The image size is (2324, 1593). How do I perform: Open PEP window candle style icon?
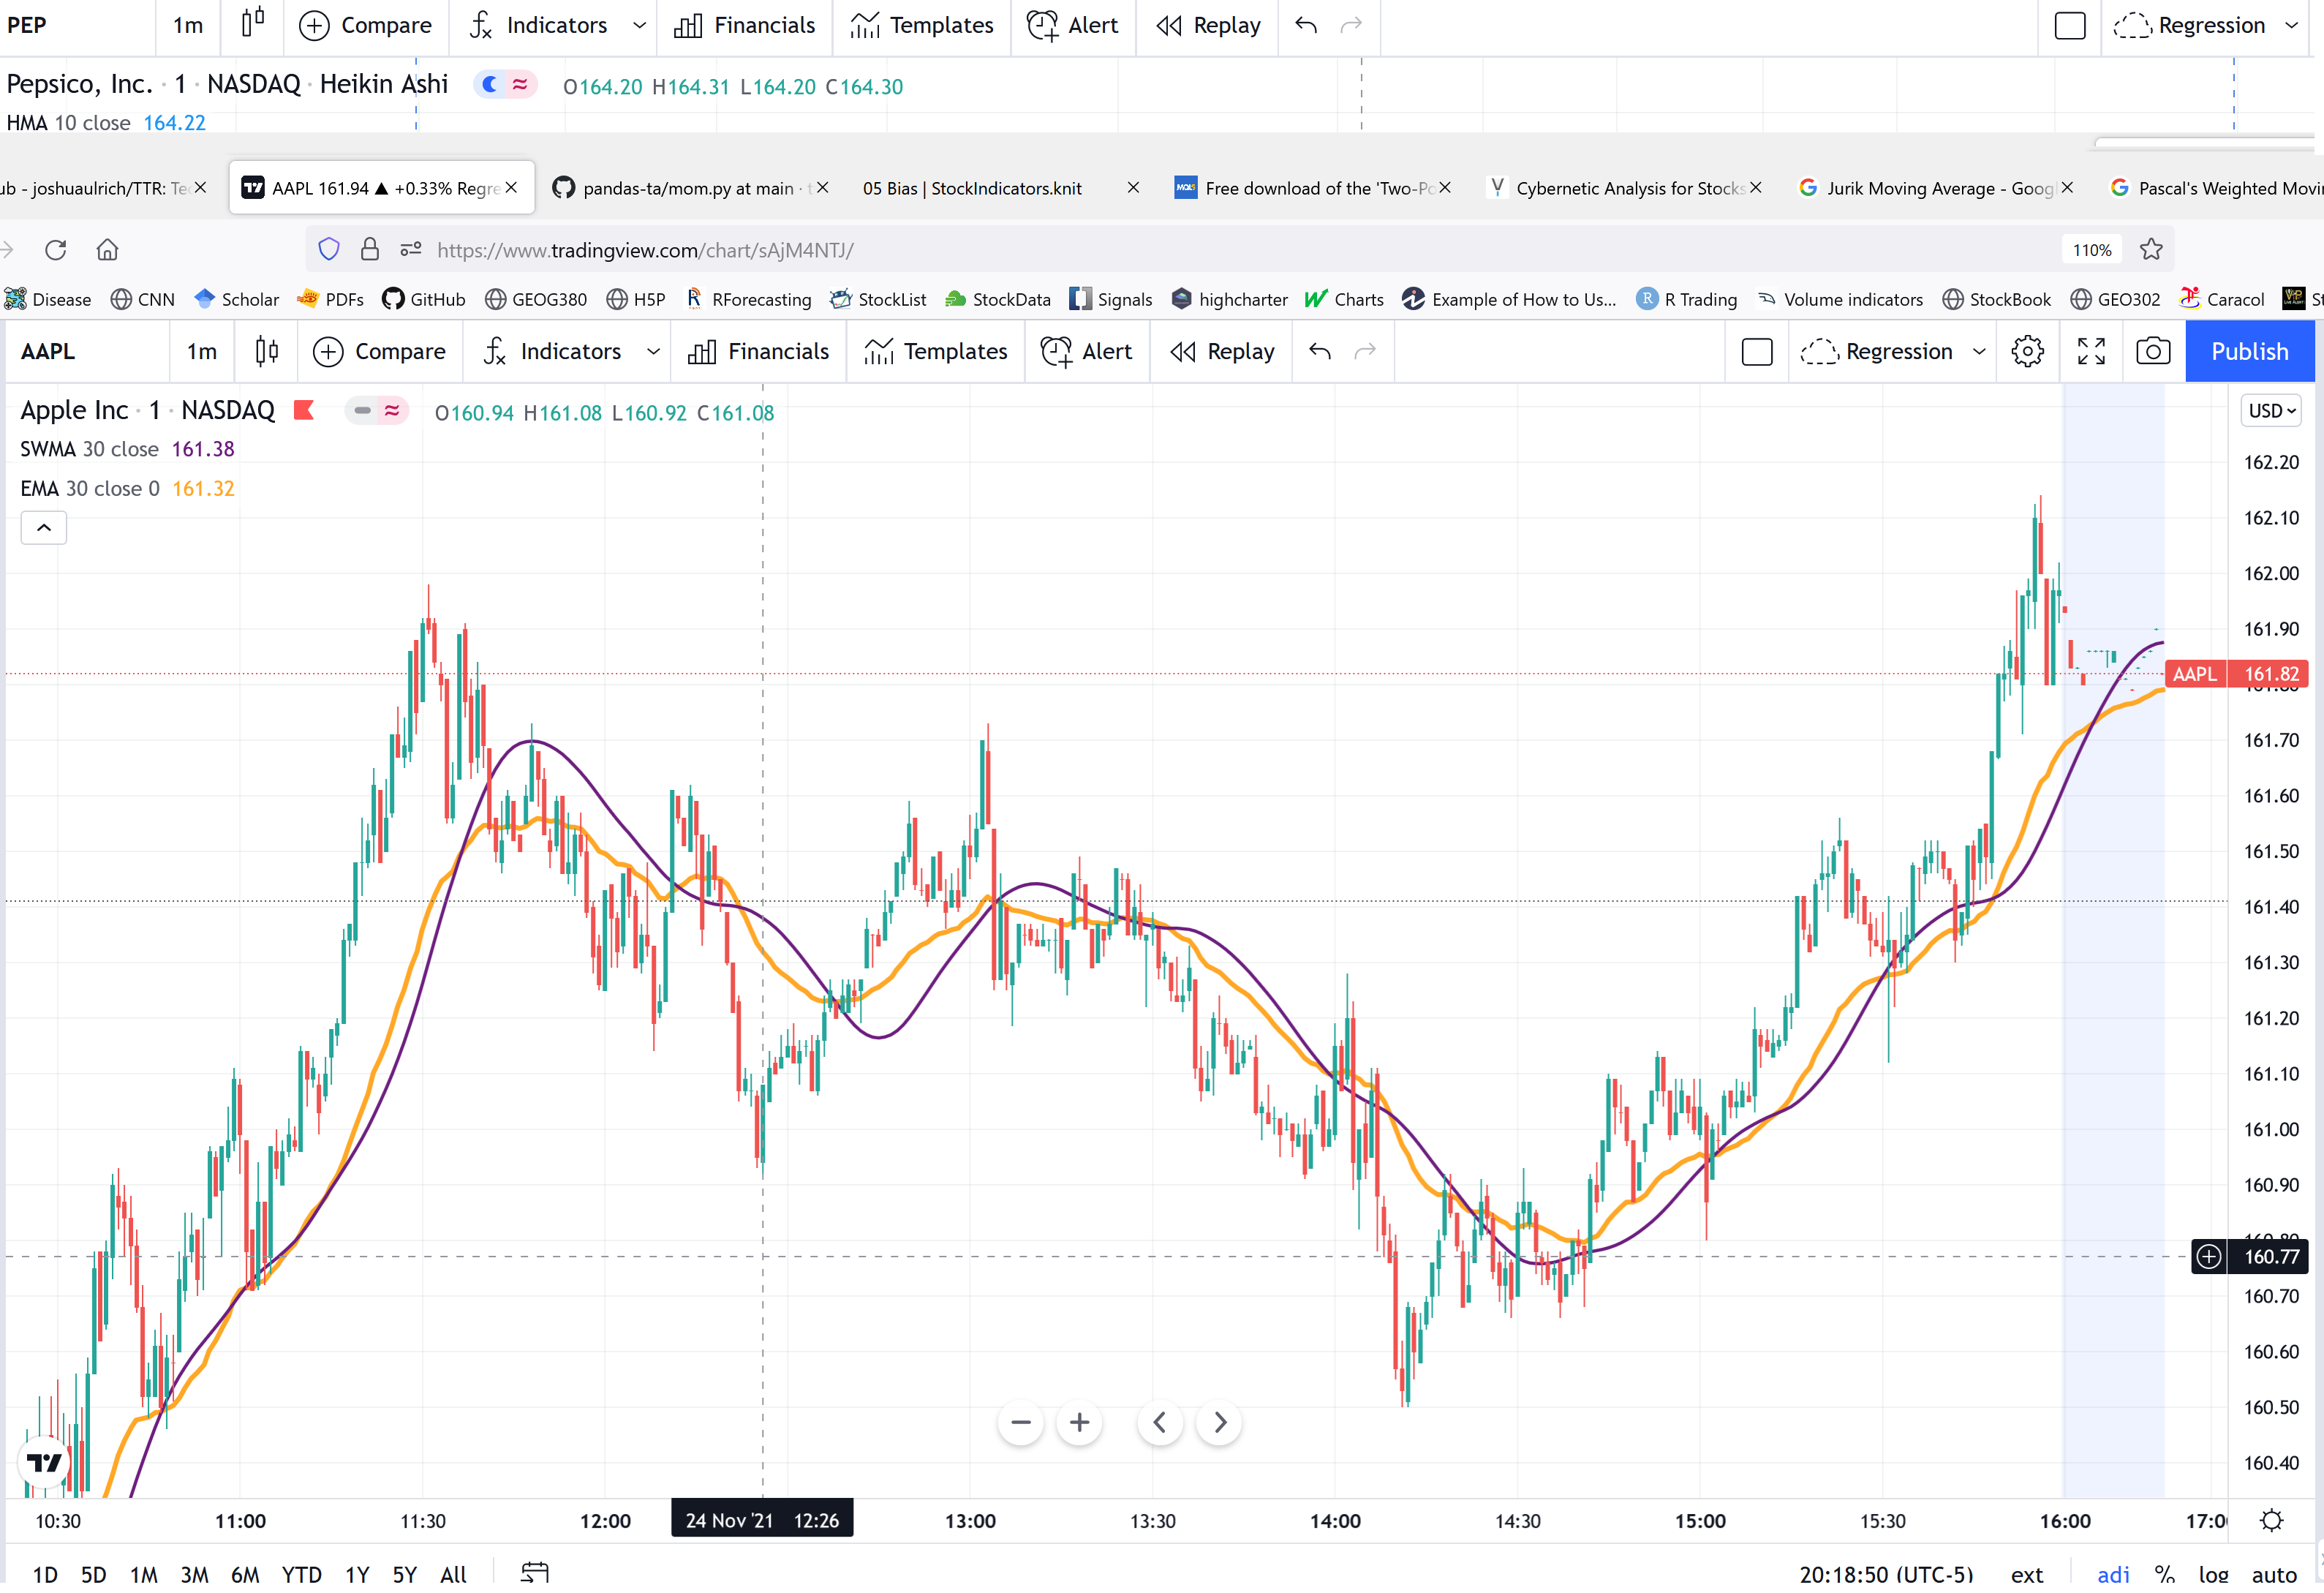point(252,22)
